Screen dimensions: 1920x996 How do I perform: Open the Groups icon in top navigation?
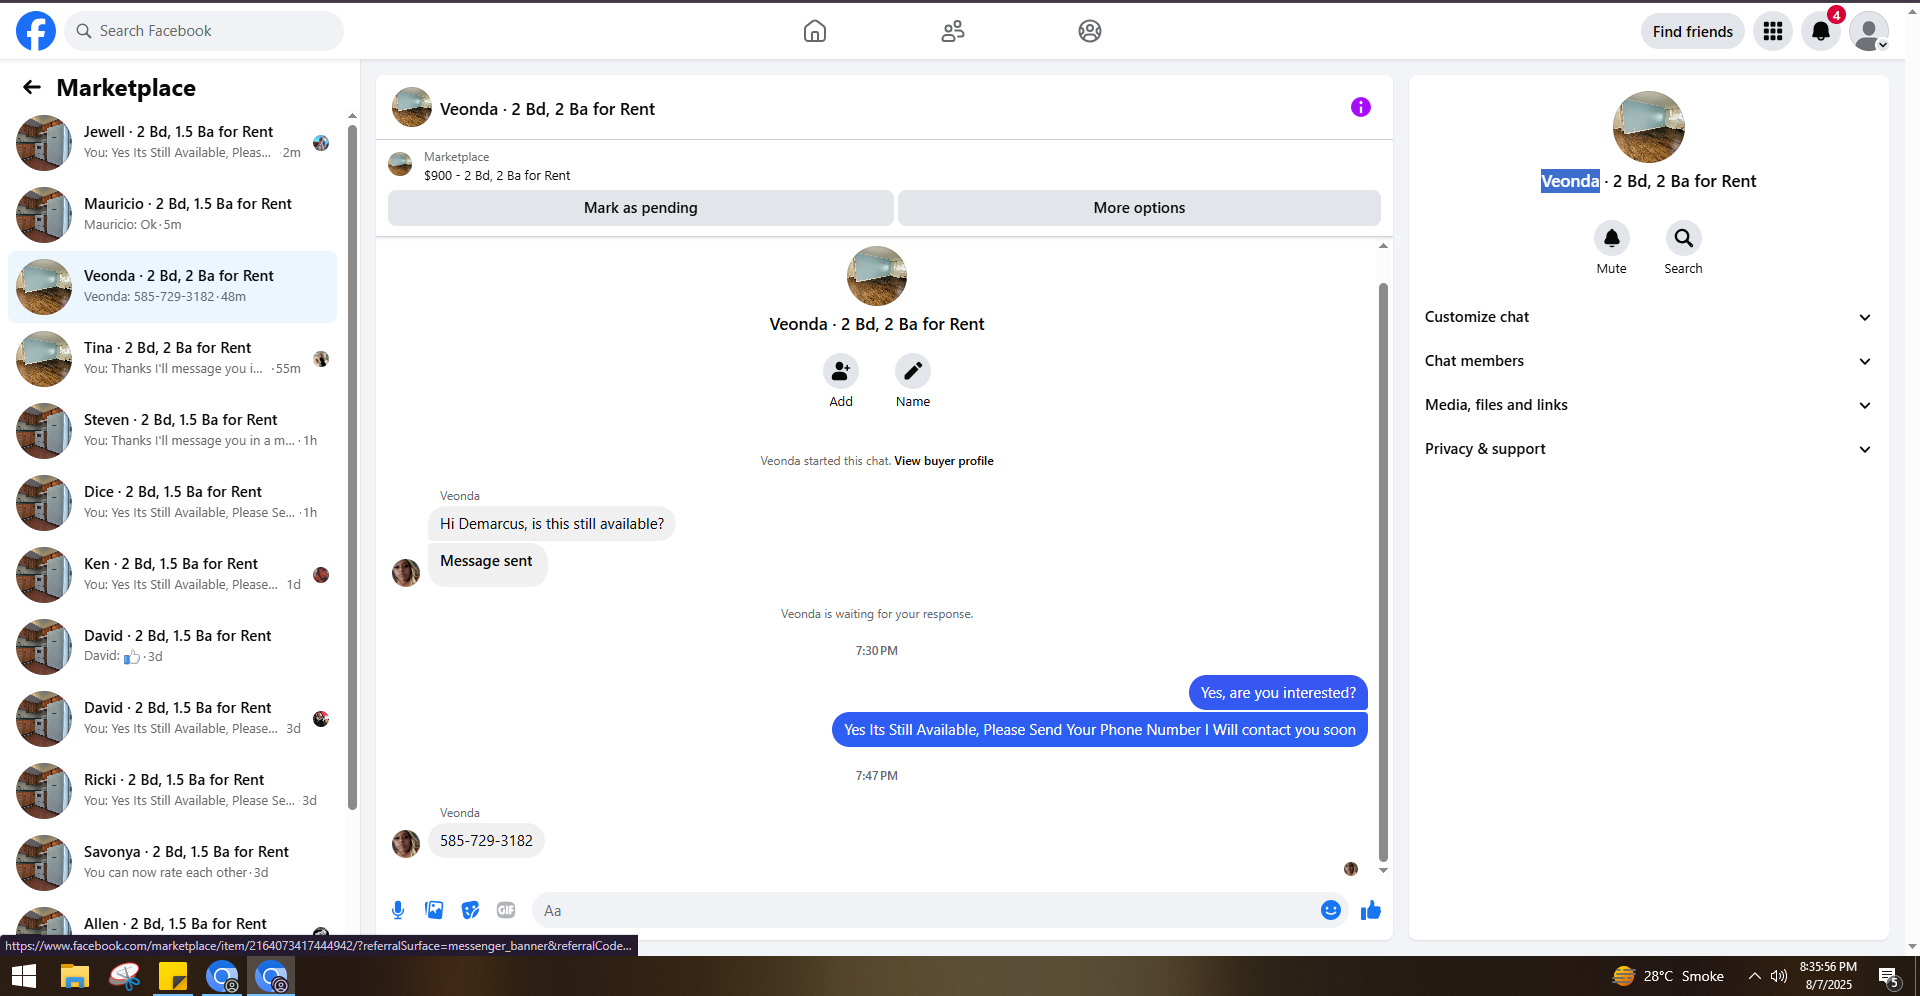point(1090,31)
